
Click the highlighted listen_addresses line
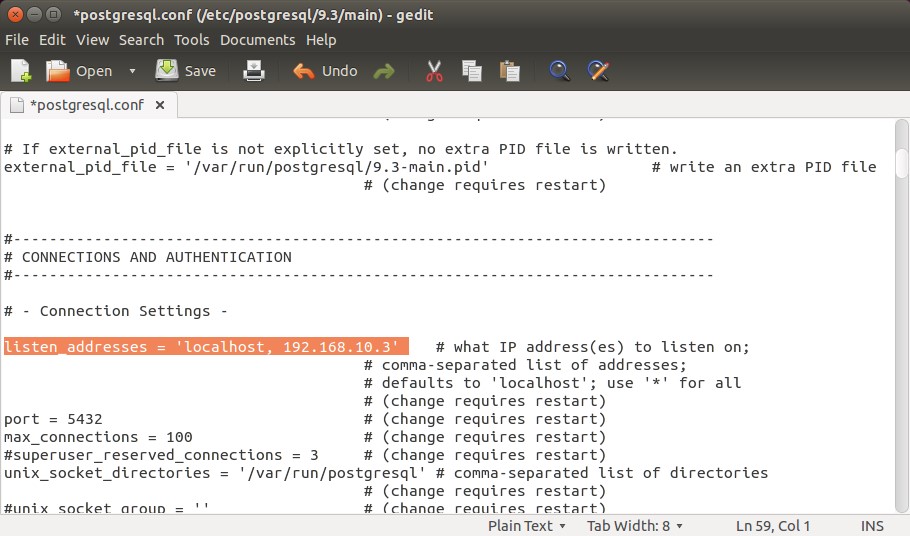pyautogui.click(x=206, y=347)
